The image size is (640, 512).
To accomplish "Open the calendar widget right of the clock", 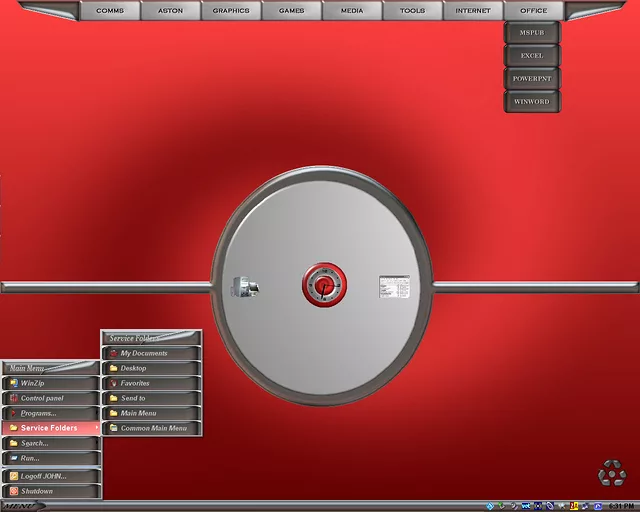I will coord(394,287).
